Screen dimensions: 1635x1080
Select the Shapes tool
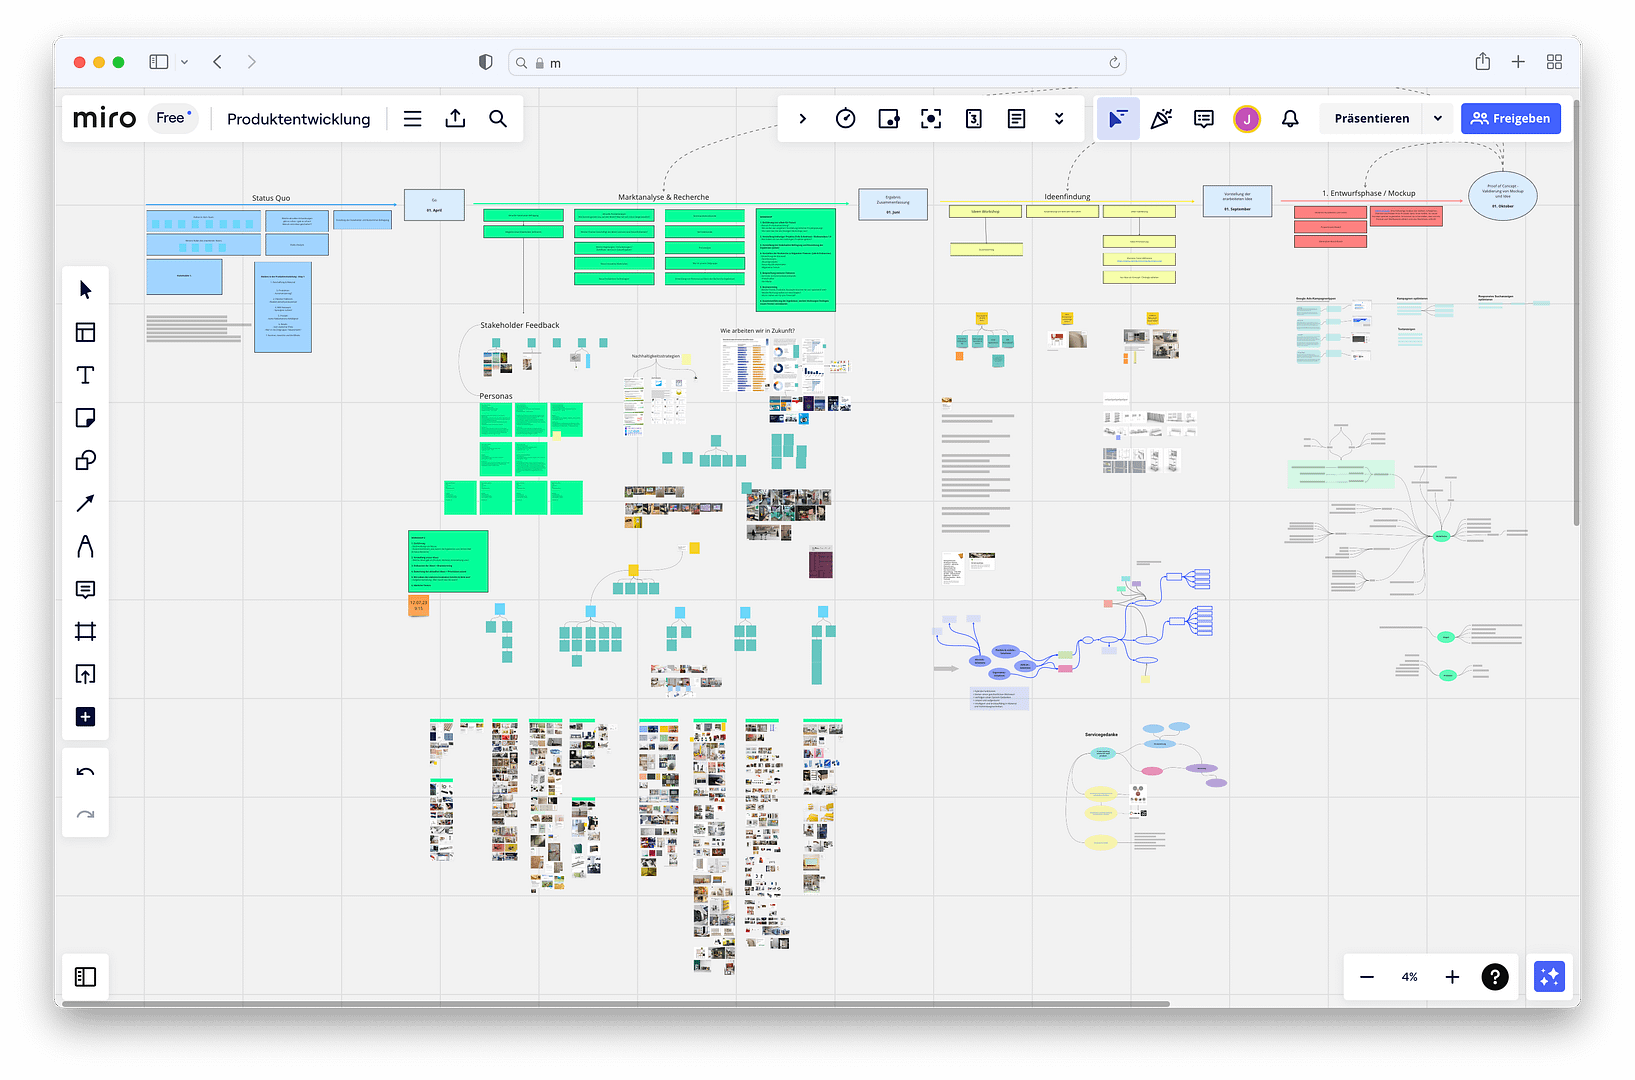85,460
